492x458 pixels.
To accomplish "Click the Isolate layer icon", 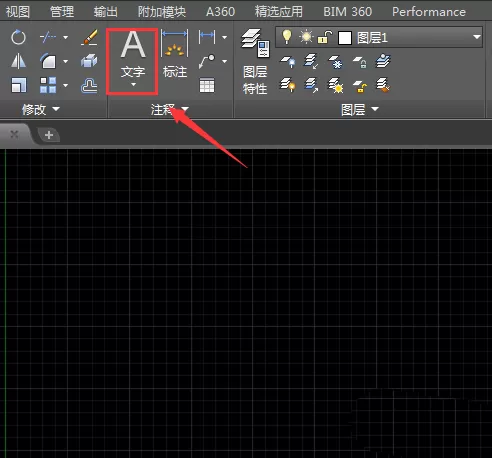I will (x=311, y=61).
